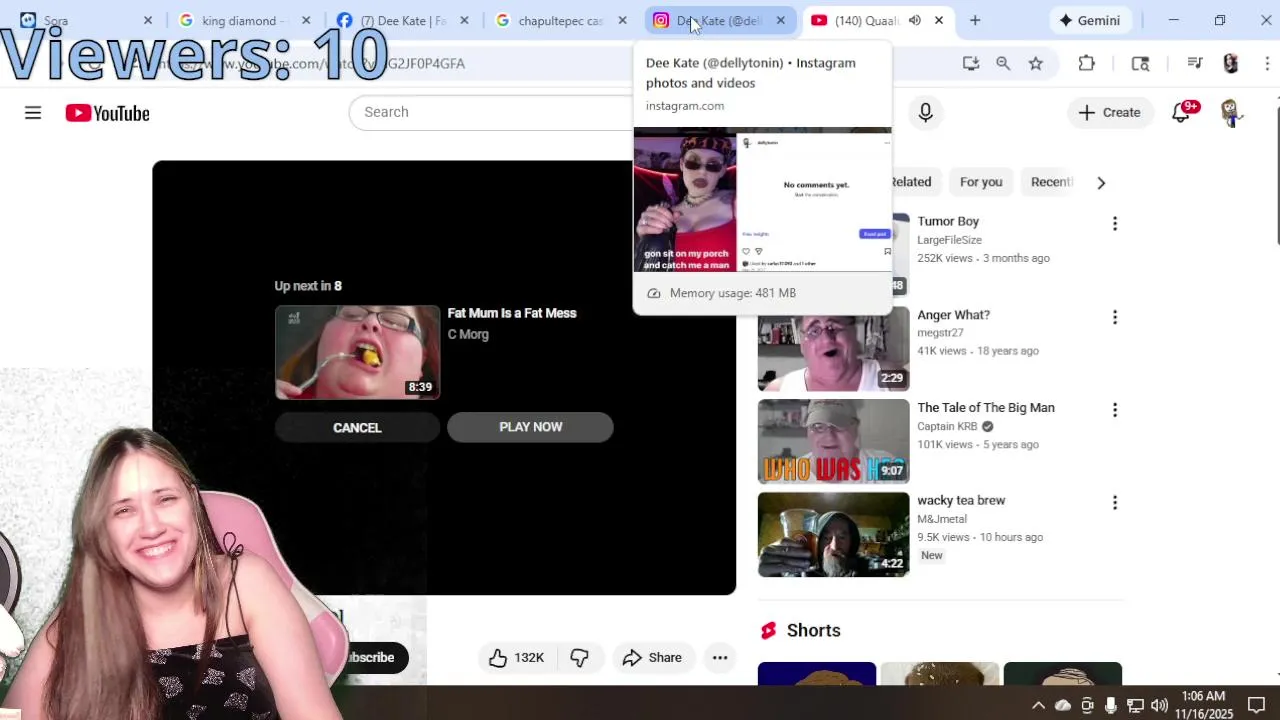Open options menu for Anger What? video
The image size is (1280, 720).
pyautogui.click(x=1115, y=317)
